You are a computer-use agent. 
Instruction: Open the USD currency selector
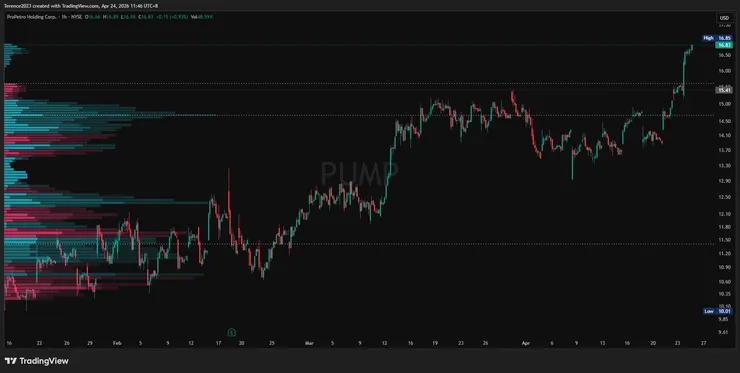(724, 18)
